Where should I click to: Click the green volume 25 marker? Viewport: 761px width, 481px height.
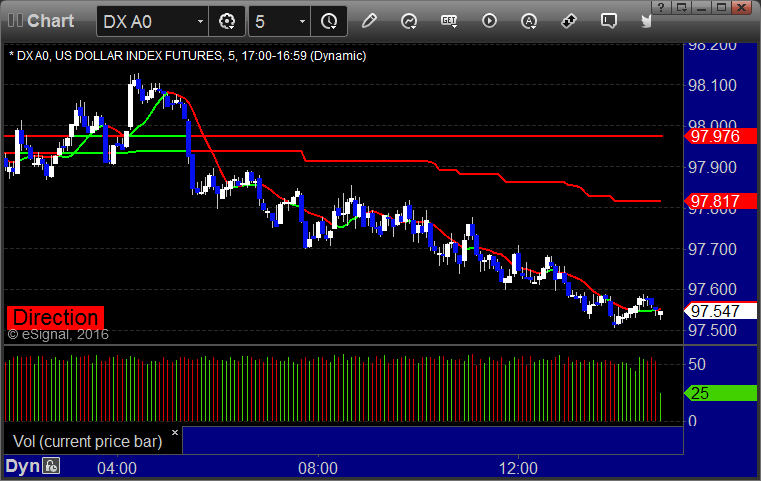(720, 393)
